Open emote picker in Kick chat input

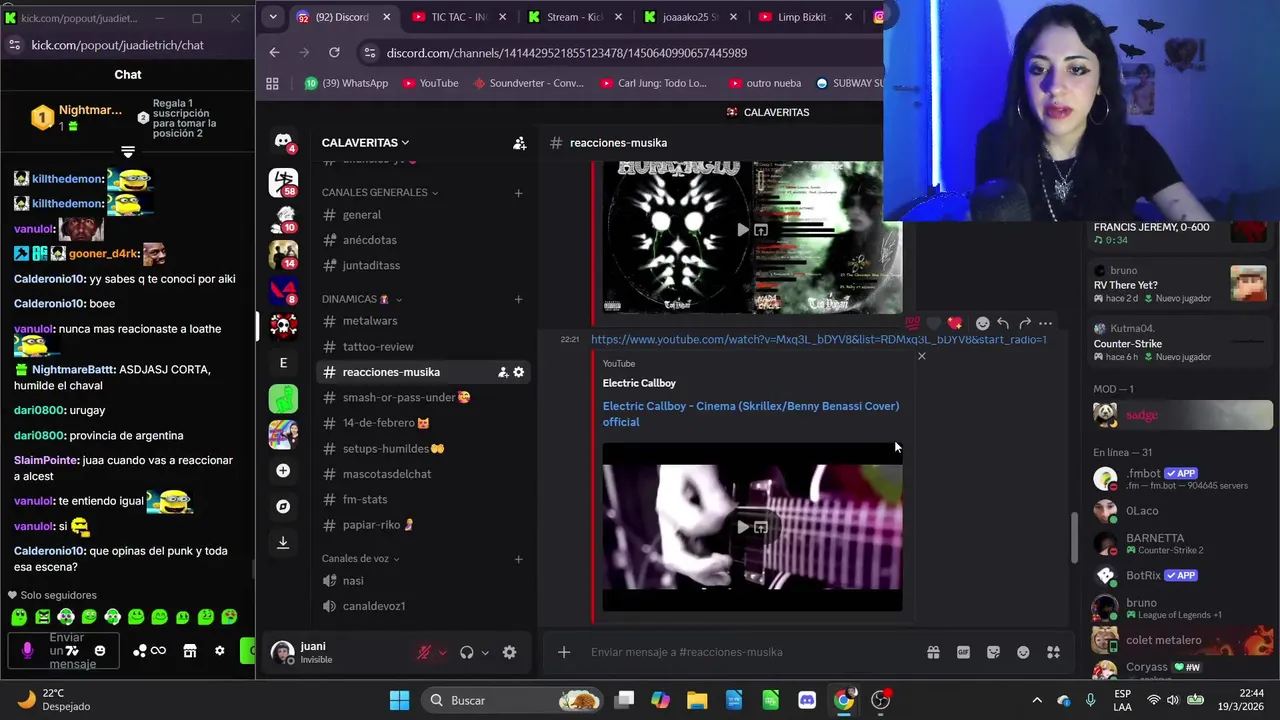[99, 651]
